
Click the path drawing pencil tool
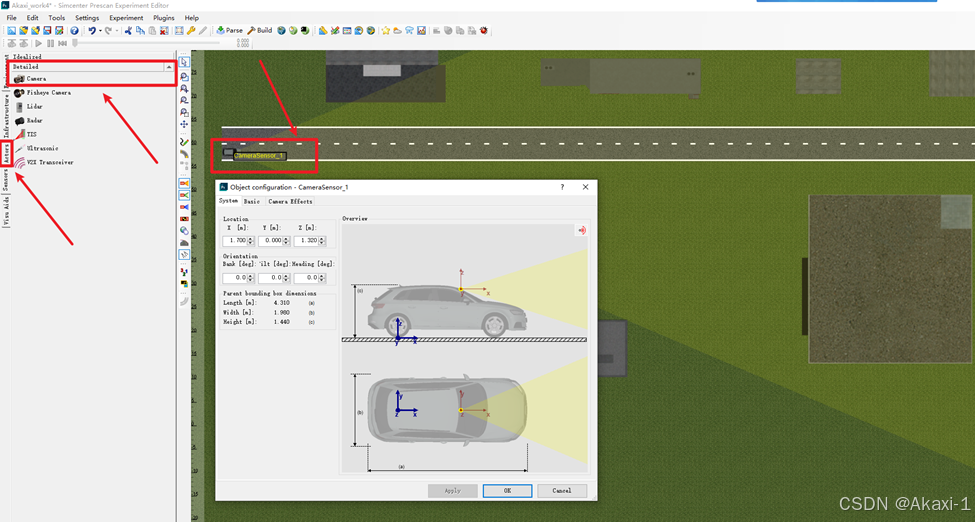[x=185, y=142]
